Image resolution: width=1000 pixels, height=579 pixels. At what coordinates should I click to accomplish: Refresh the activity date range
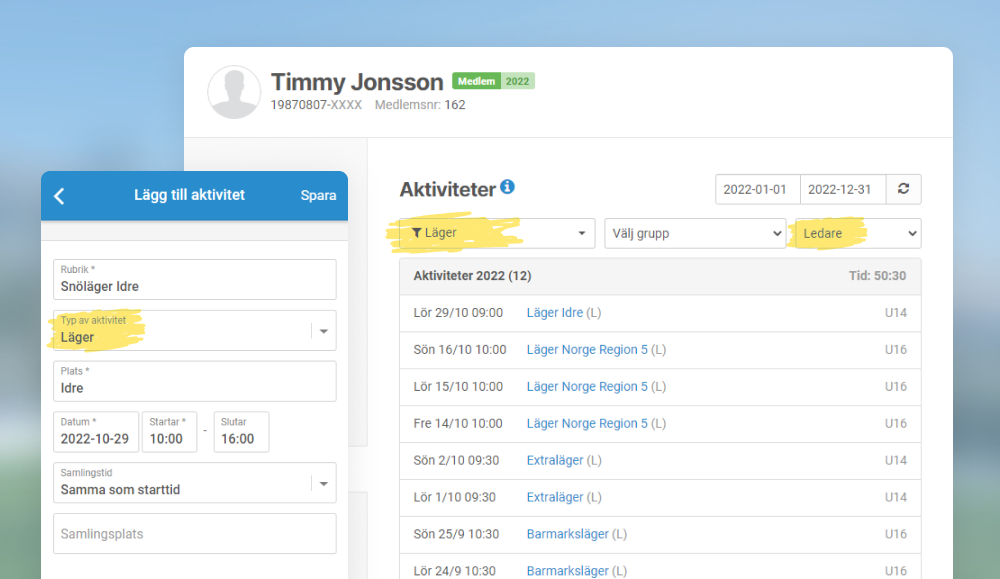tap(904, 189)
